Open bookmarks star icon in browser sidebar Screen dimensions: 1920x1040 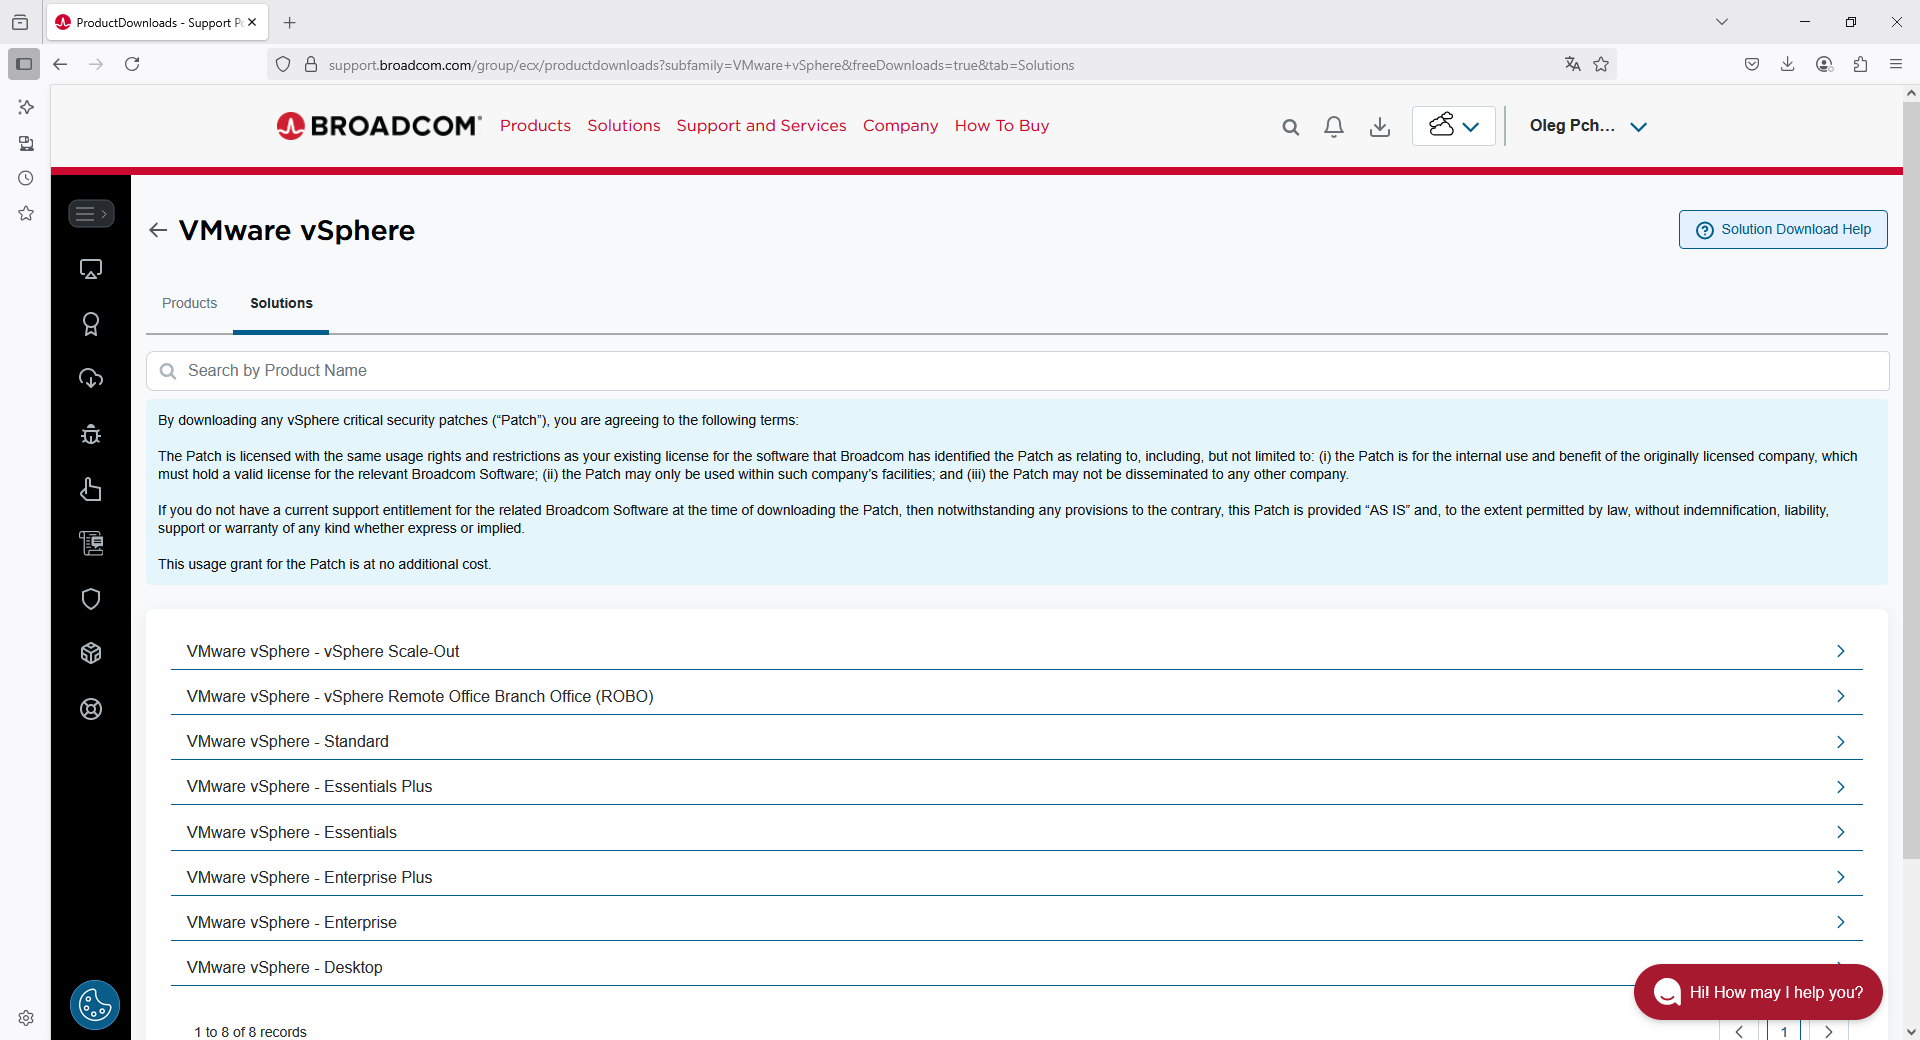click(26, 213)
